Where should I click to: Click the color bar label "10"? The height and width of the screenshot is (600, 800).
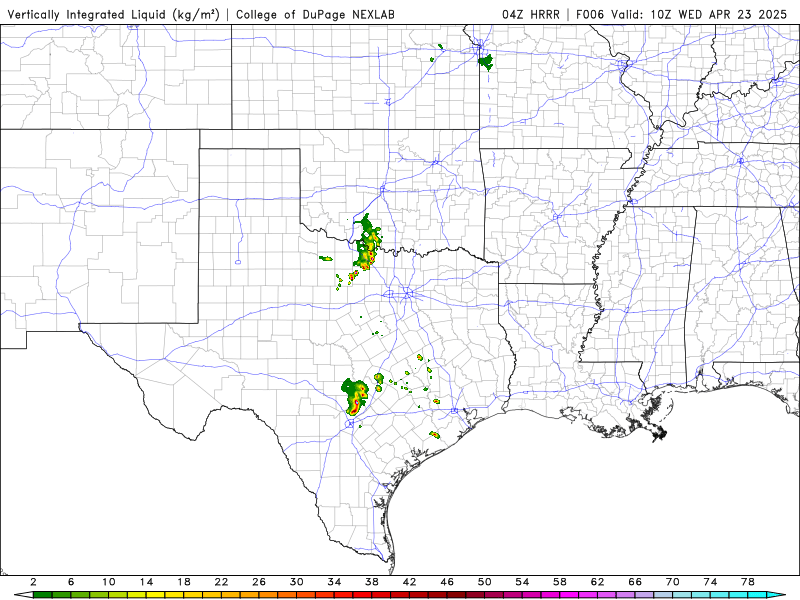(x=108, y=582)
